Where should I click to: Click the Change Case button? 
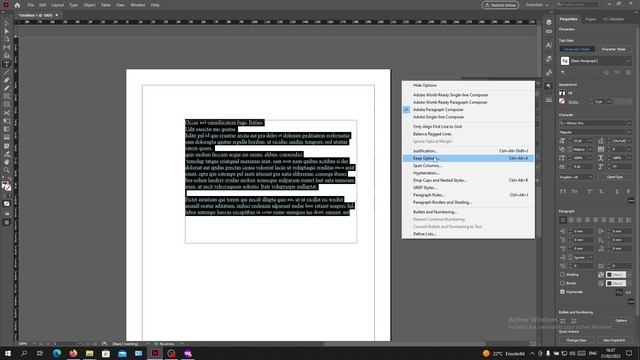tap(576, 340)
